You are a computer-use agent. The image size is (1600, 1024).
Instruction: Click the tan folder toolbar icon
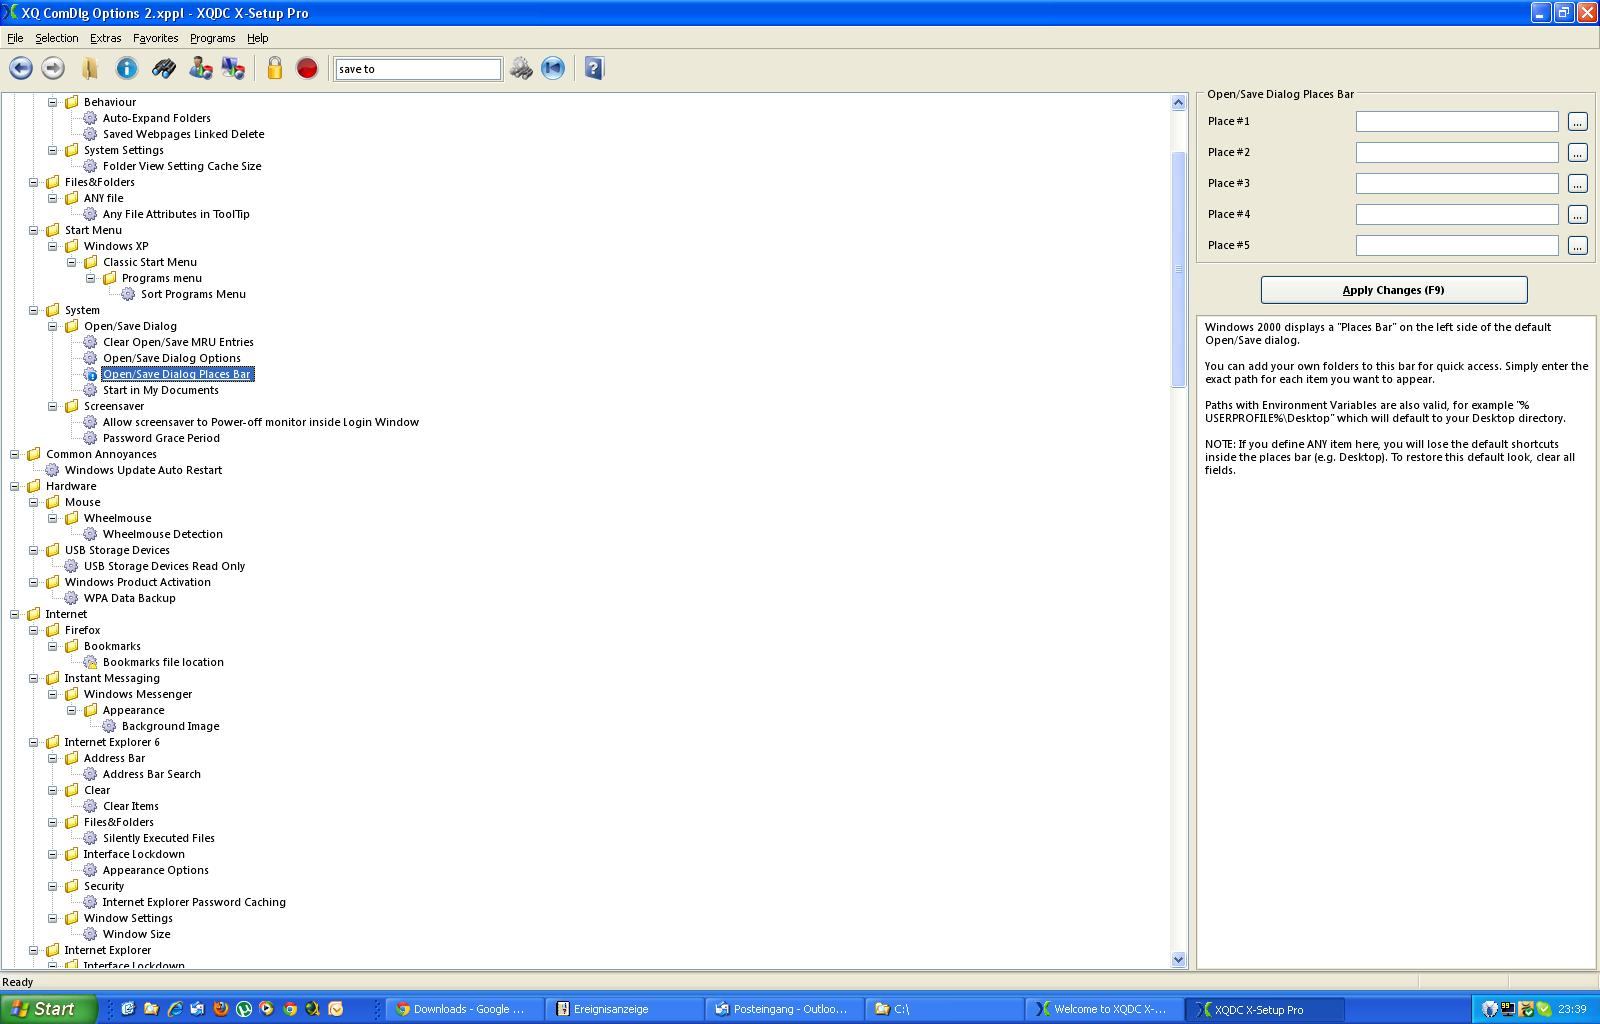pos(90,68)
